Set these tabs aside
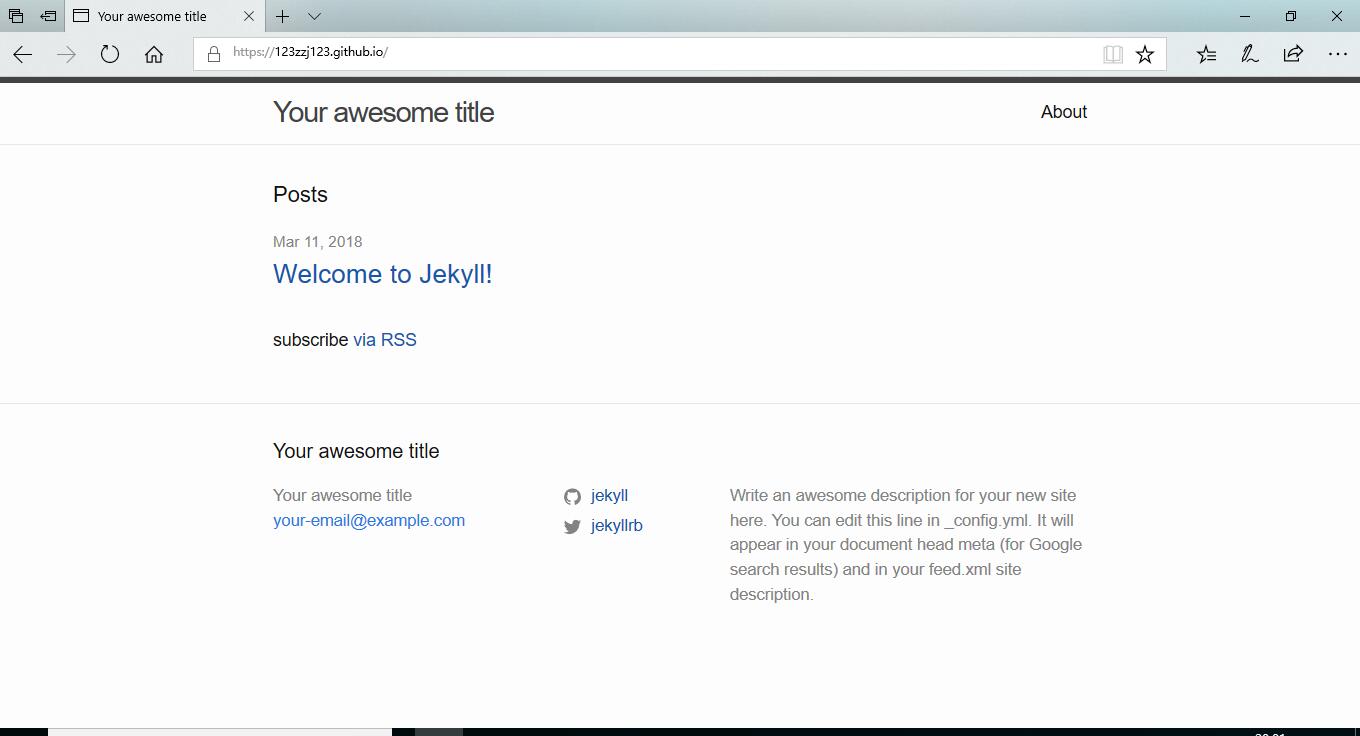This screenshot has width=1360, height=736. (48, 16)
